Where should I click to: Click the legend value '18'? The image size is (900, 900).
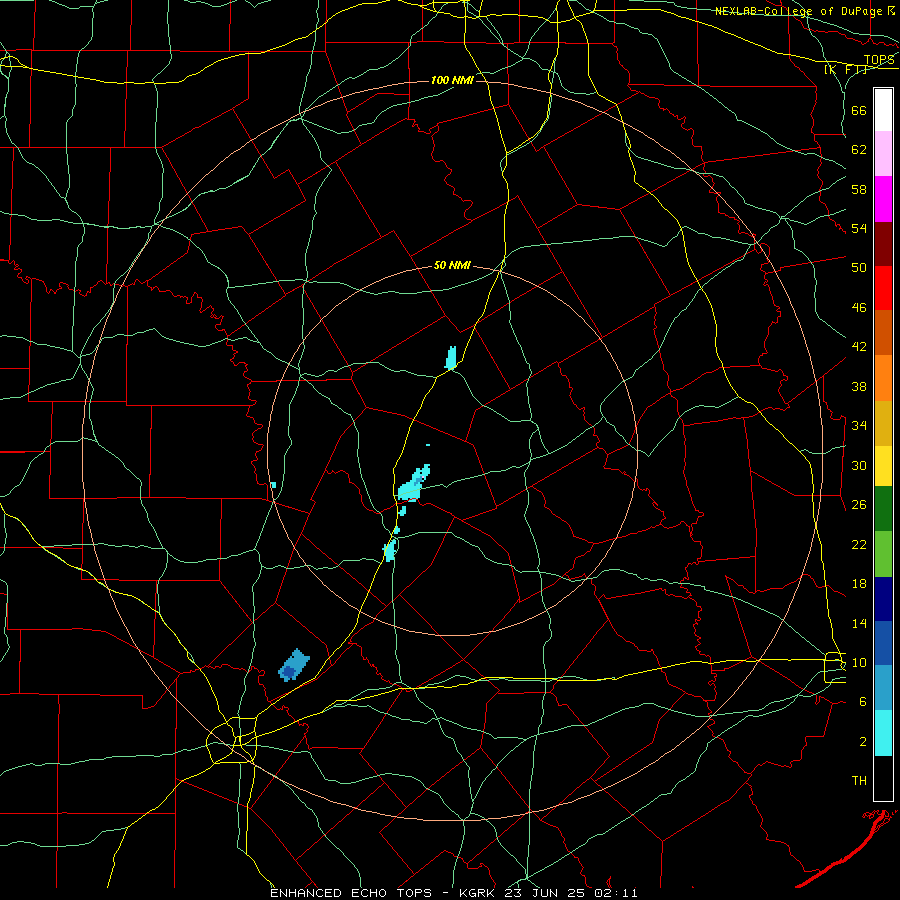[859, 584]
